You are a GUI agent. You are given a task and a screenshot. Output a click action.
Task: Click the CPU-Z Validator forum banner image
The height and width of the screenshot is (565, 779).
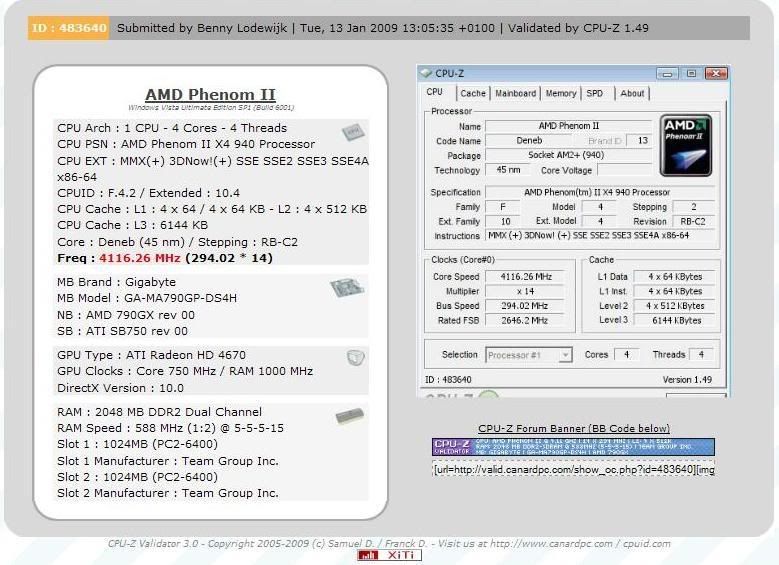pyautogui.click(x=573, y=447)
